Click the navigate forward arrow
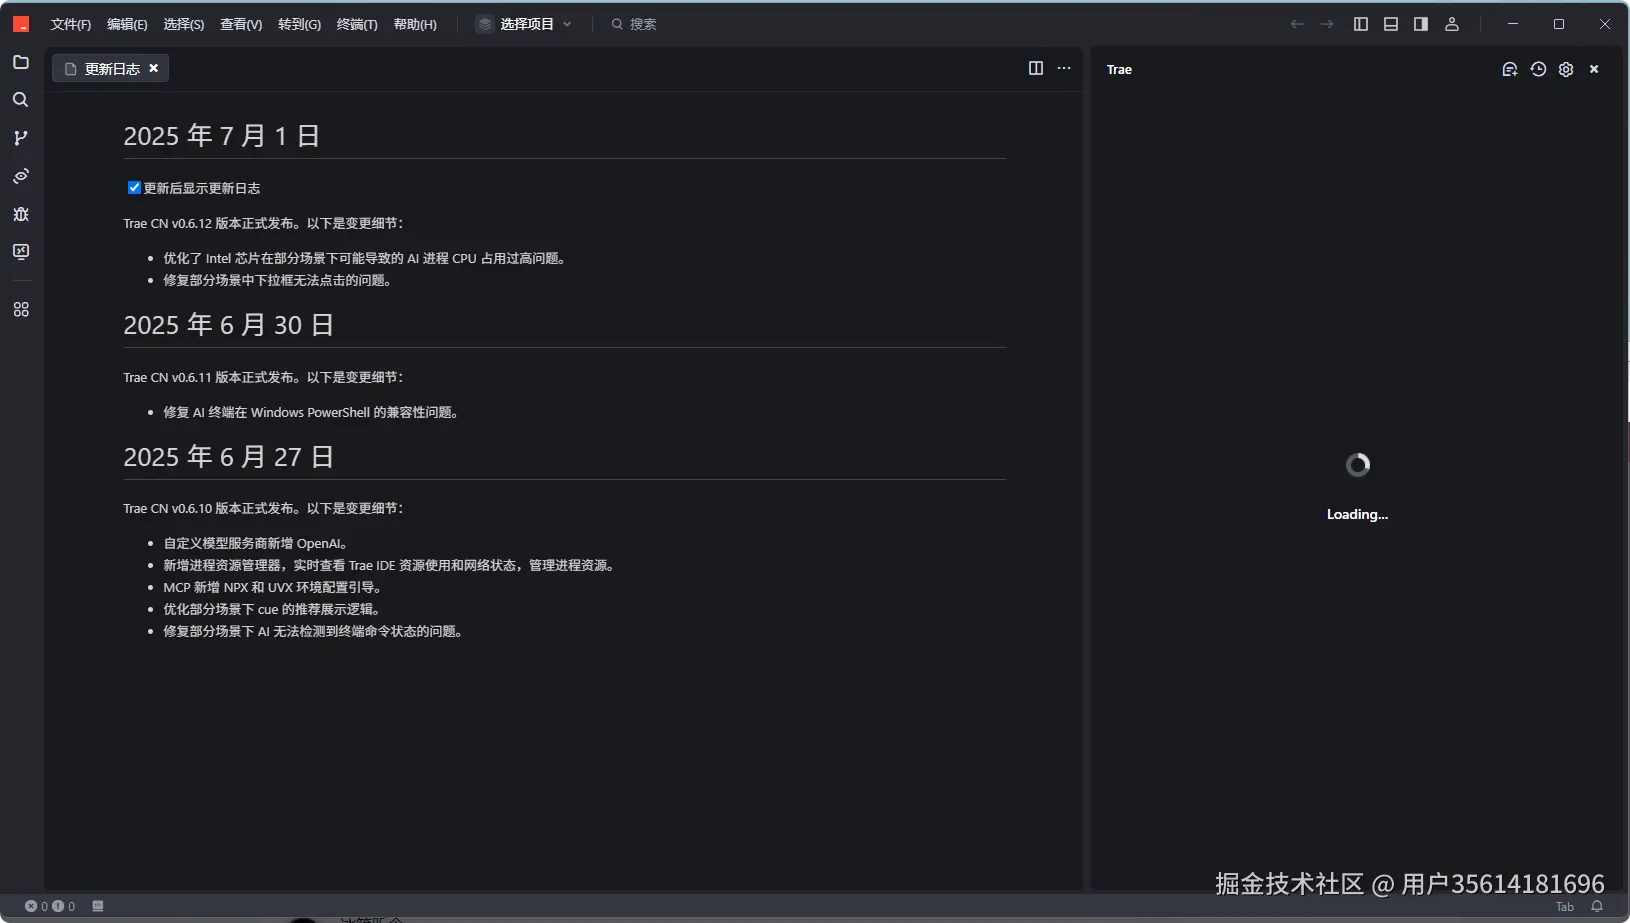 pos(1326,24)
